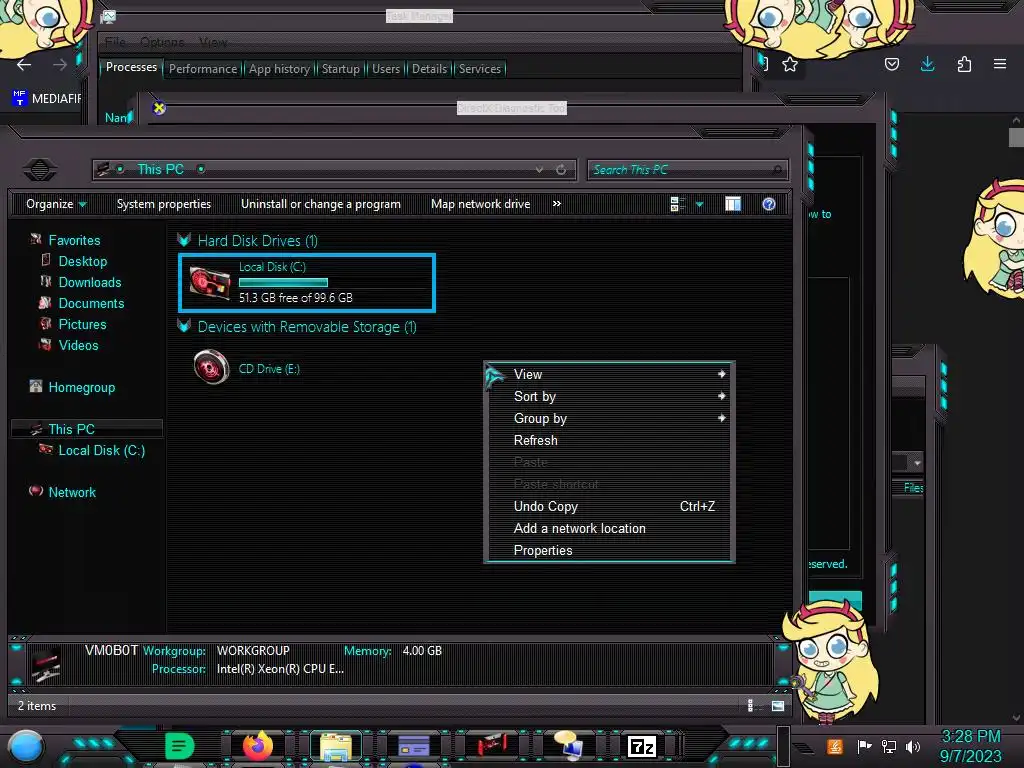Open App history tab in Task Manager
The height and width of the screenshot is (768, 1024).
[x=279, y=69]
